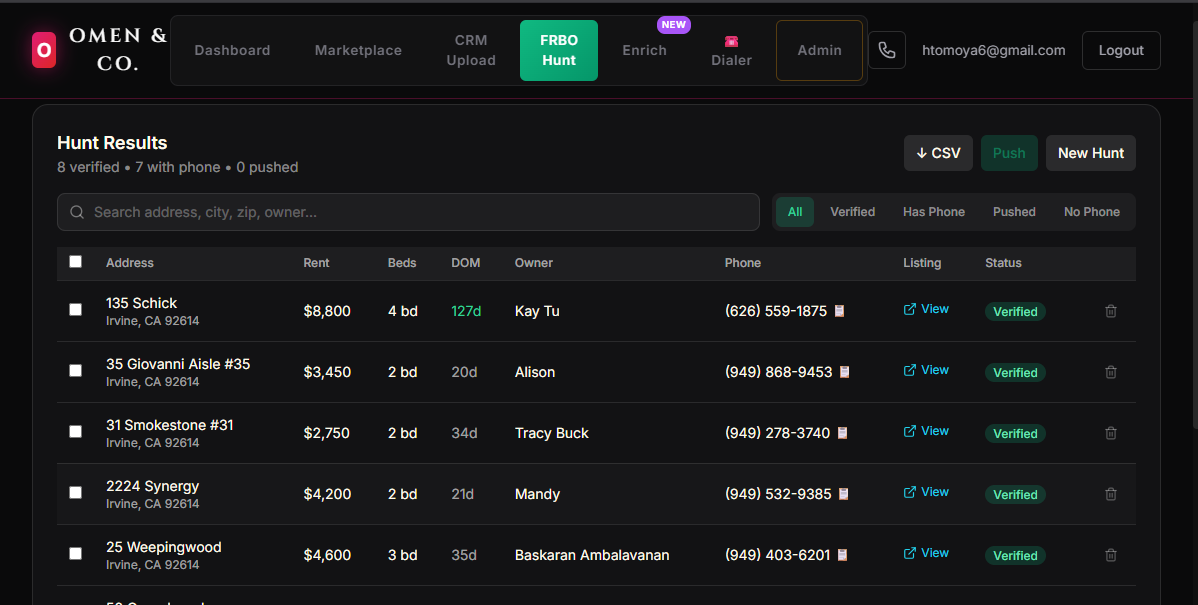Copy Alison's number using the clipboard icon
1198x605 pixels.
pos(845,372)
